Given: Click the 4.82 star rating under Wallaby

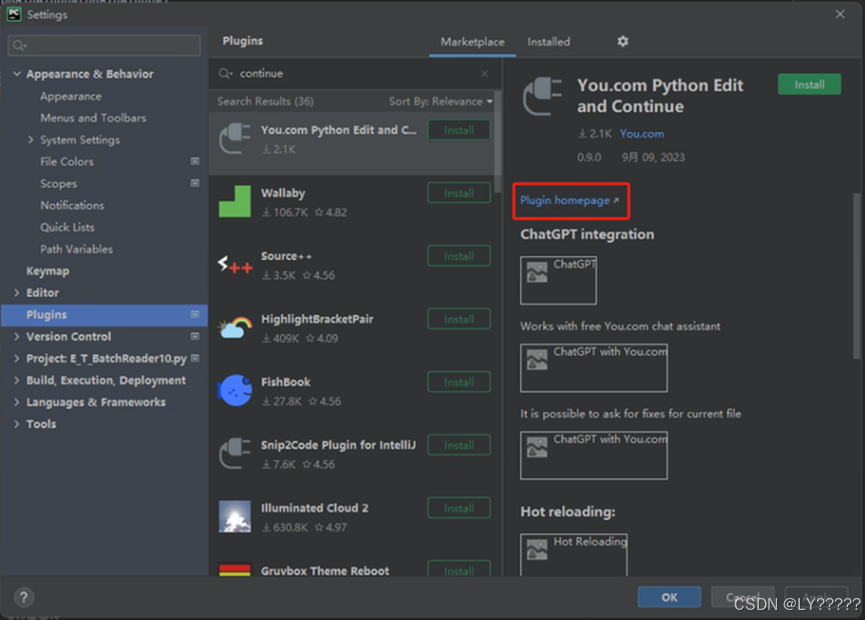Looking at the screenshot, I should point(330,212).
